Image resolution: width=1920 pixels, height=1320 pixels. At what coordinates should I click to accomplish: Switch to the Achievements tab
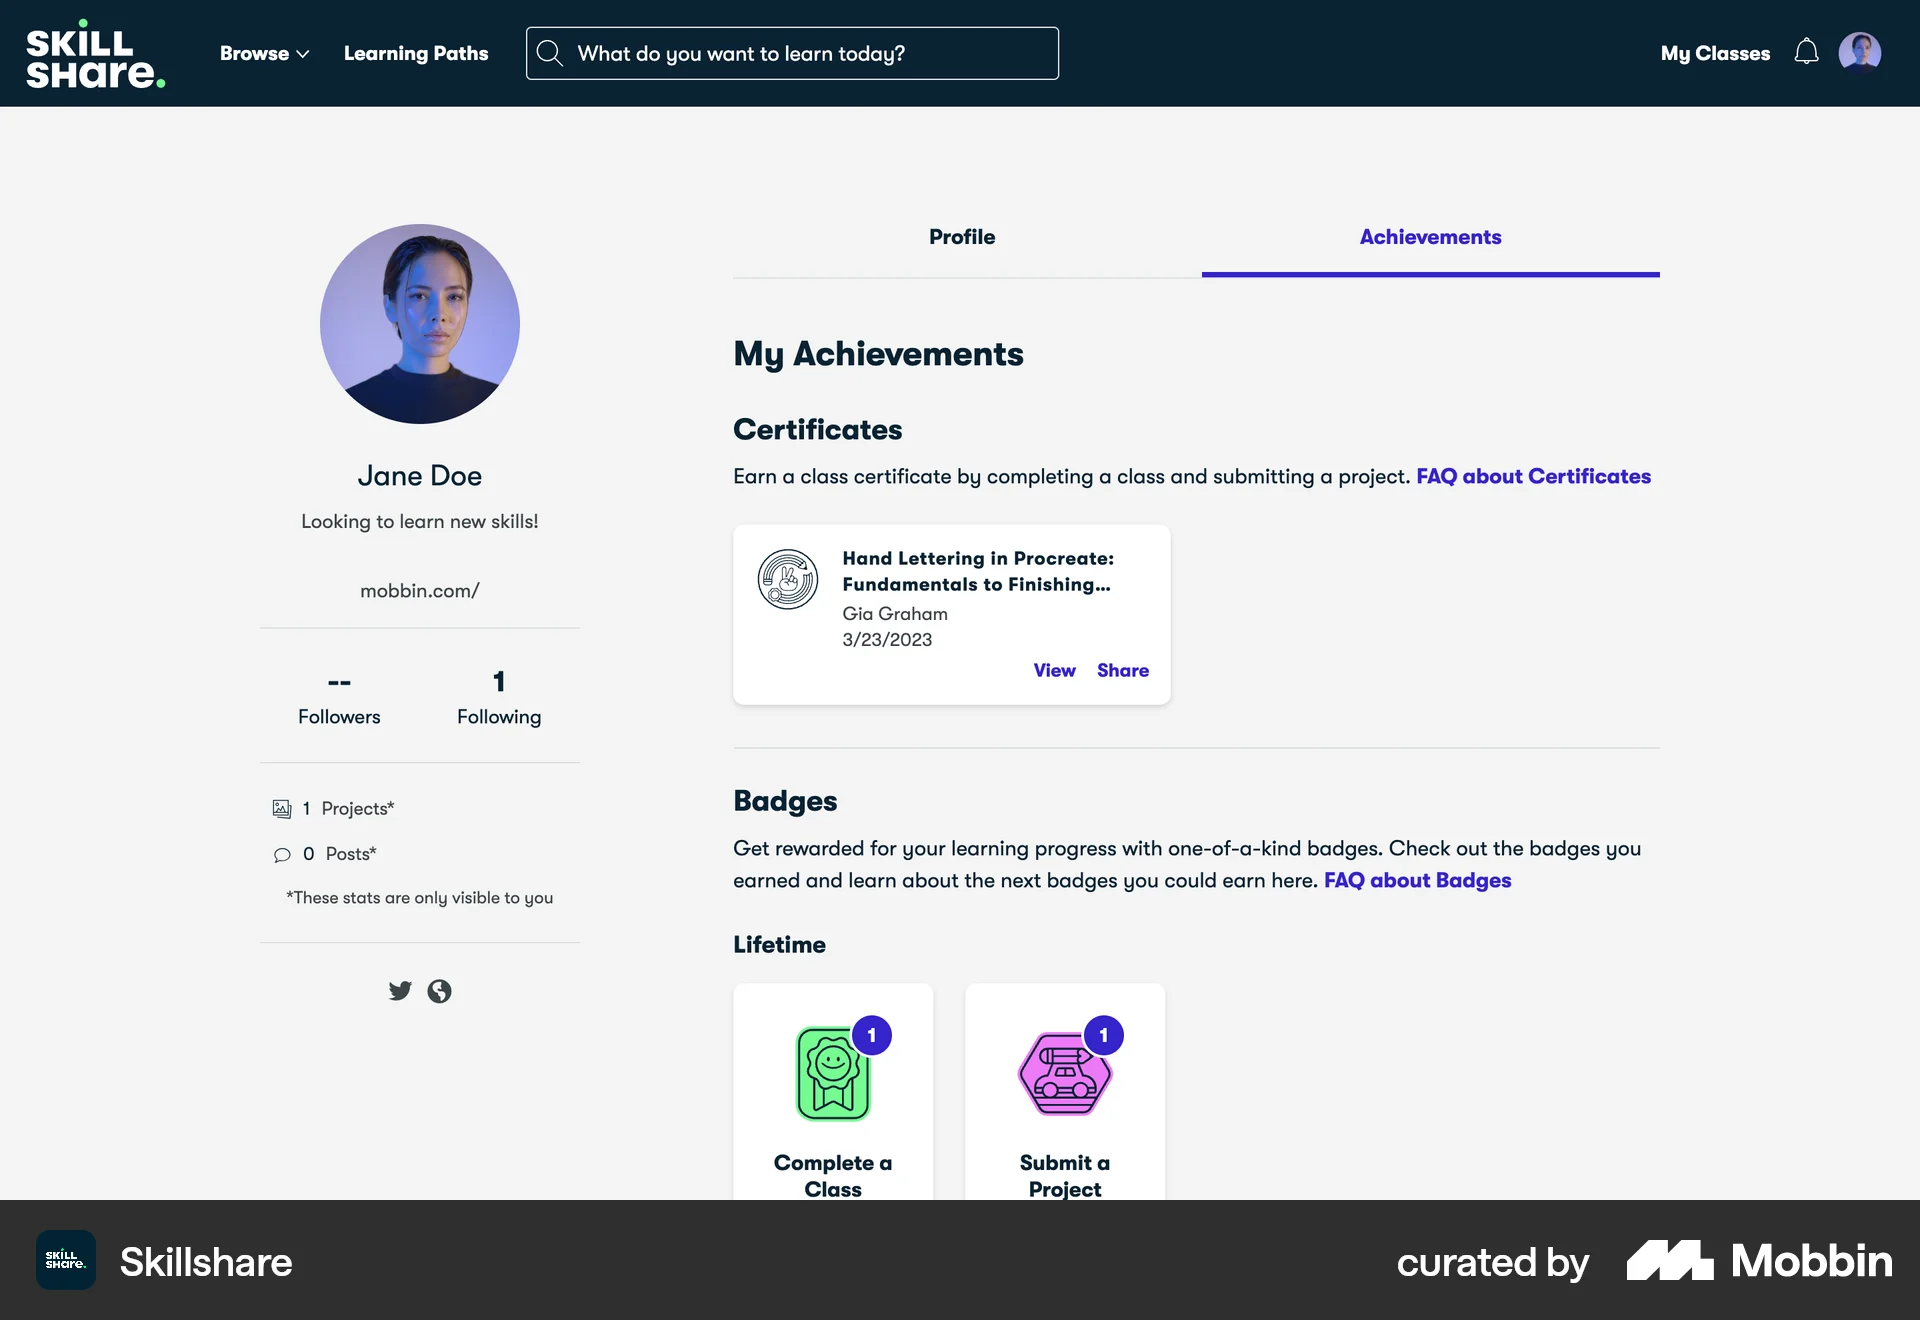pos(1429,237)
